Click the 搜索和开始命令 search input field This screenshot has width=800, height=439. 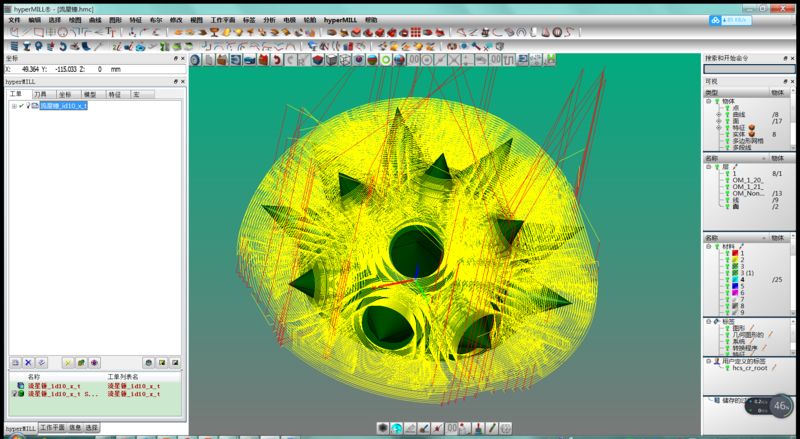749,69
